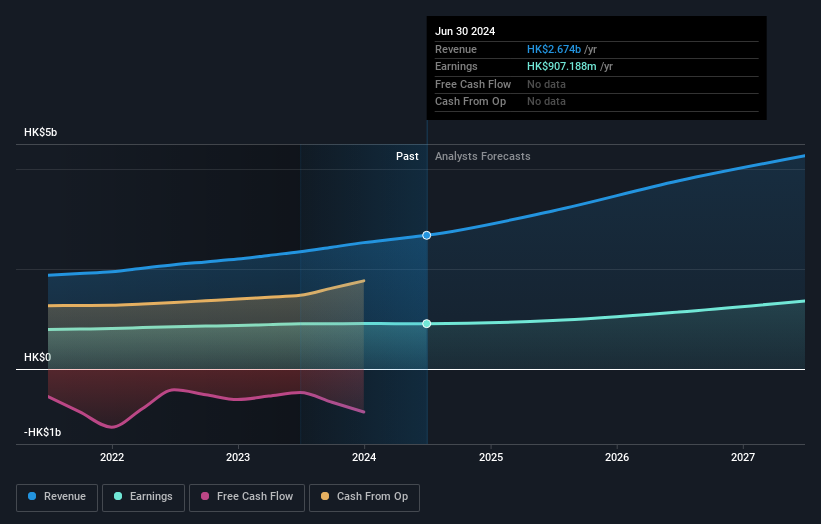Click the HK$0 y-axis label
The width and height of the screenshot is (821, 524).
point(38,358)
